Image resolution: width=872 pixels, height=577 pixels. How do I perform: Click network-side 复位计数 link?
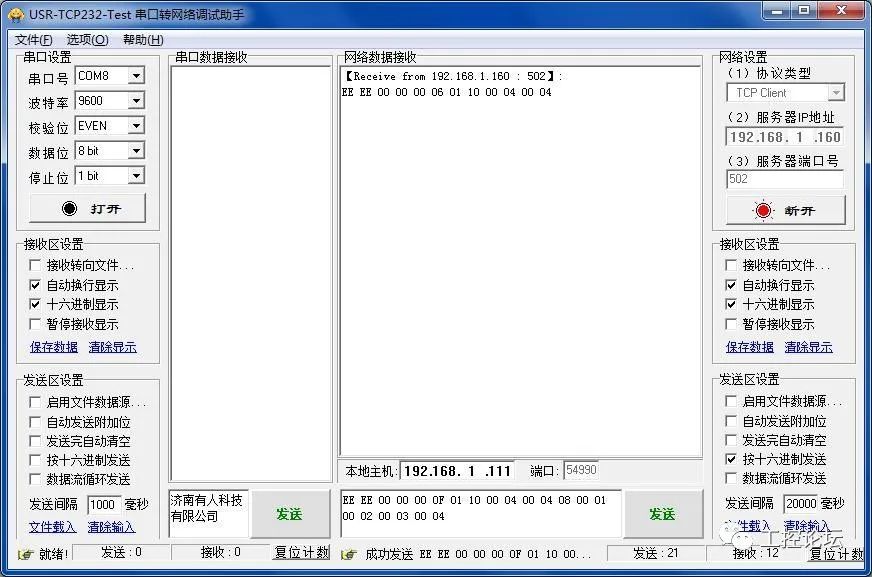[x=836, y=554]
